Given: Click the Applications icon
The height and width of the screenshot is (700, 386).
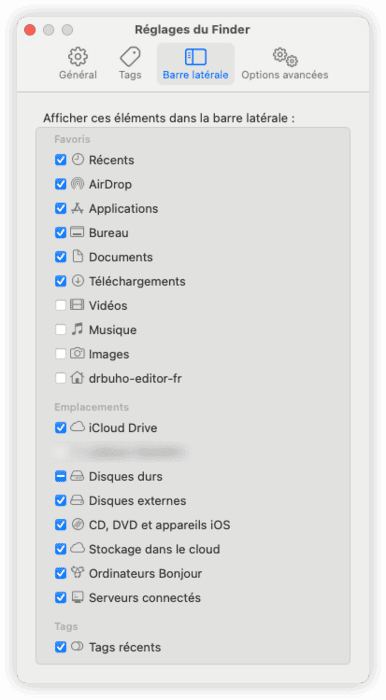Looking at the screenshot, I should click(78, 208).
